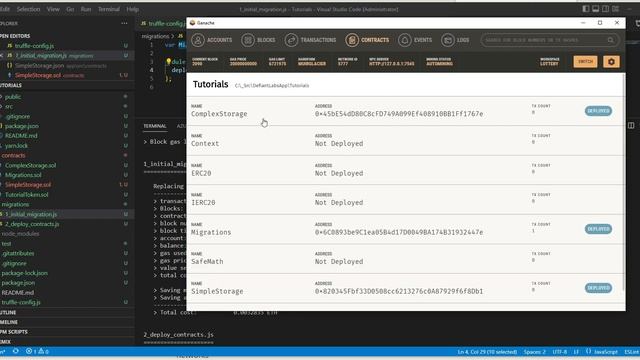Click the IERC20 contract row
The width and height of the screenshot is (640, 360).
(x=406, y=200)
